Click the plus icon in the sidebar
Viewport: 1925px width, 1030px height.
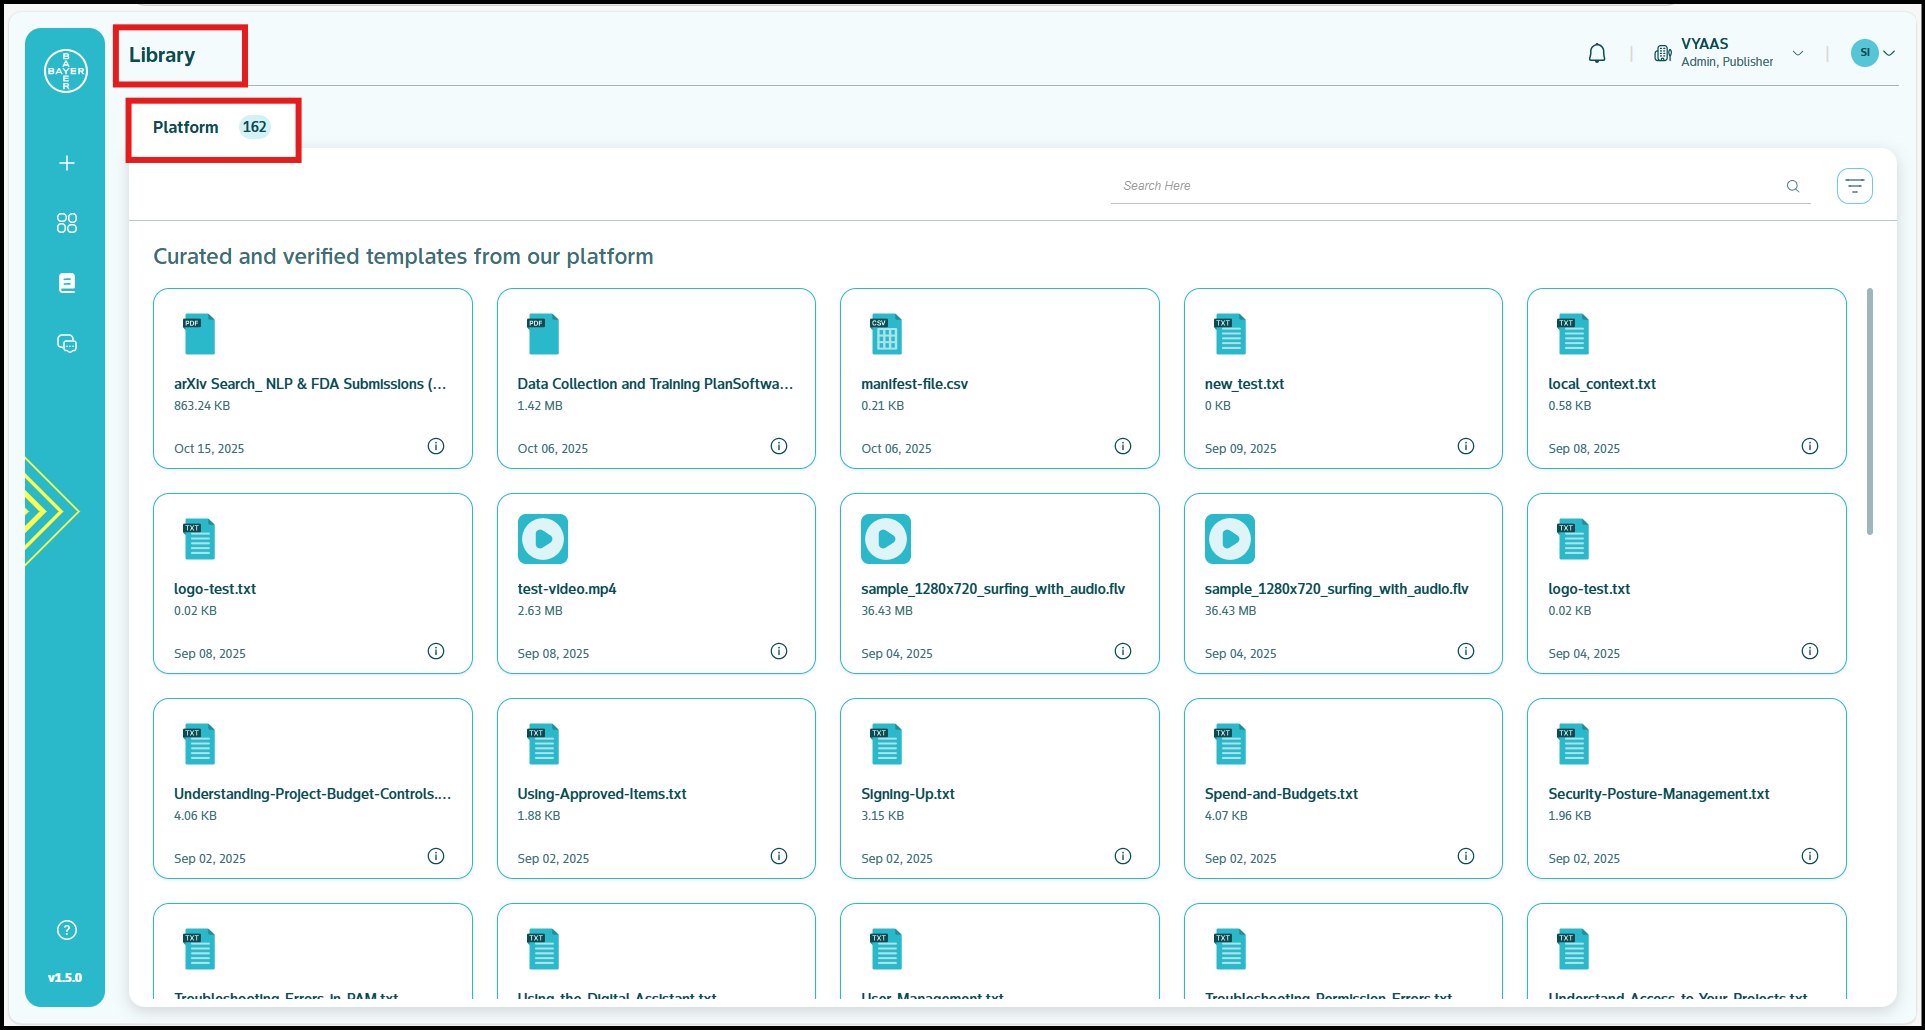pos(67,163)
